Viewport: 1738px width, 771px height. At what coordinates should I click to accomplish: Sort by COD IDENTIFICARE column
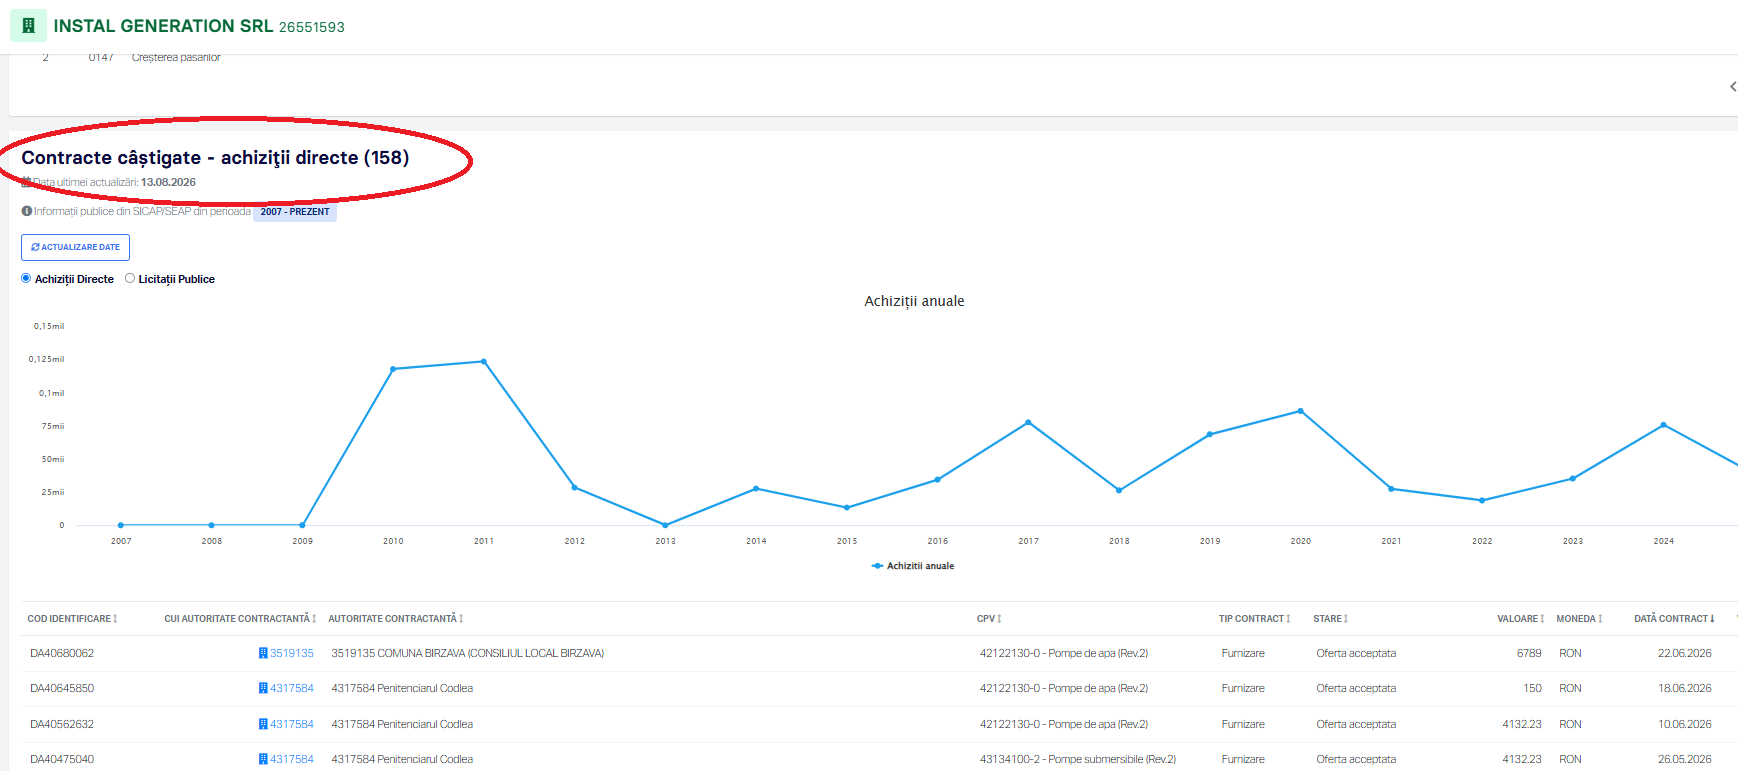tap(72, 619)
